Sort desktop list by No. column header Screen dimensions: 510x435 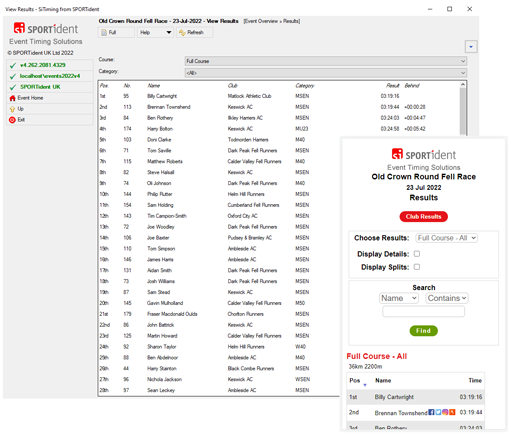tap(127, 86)
